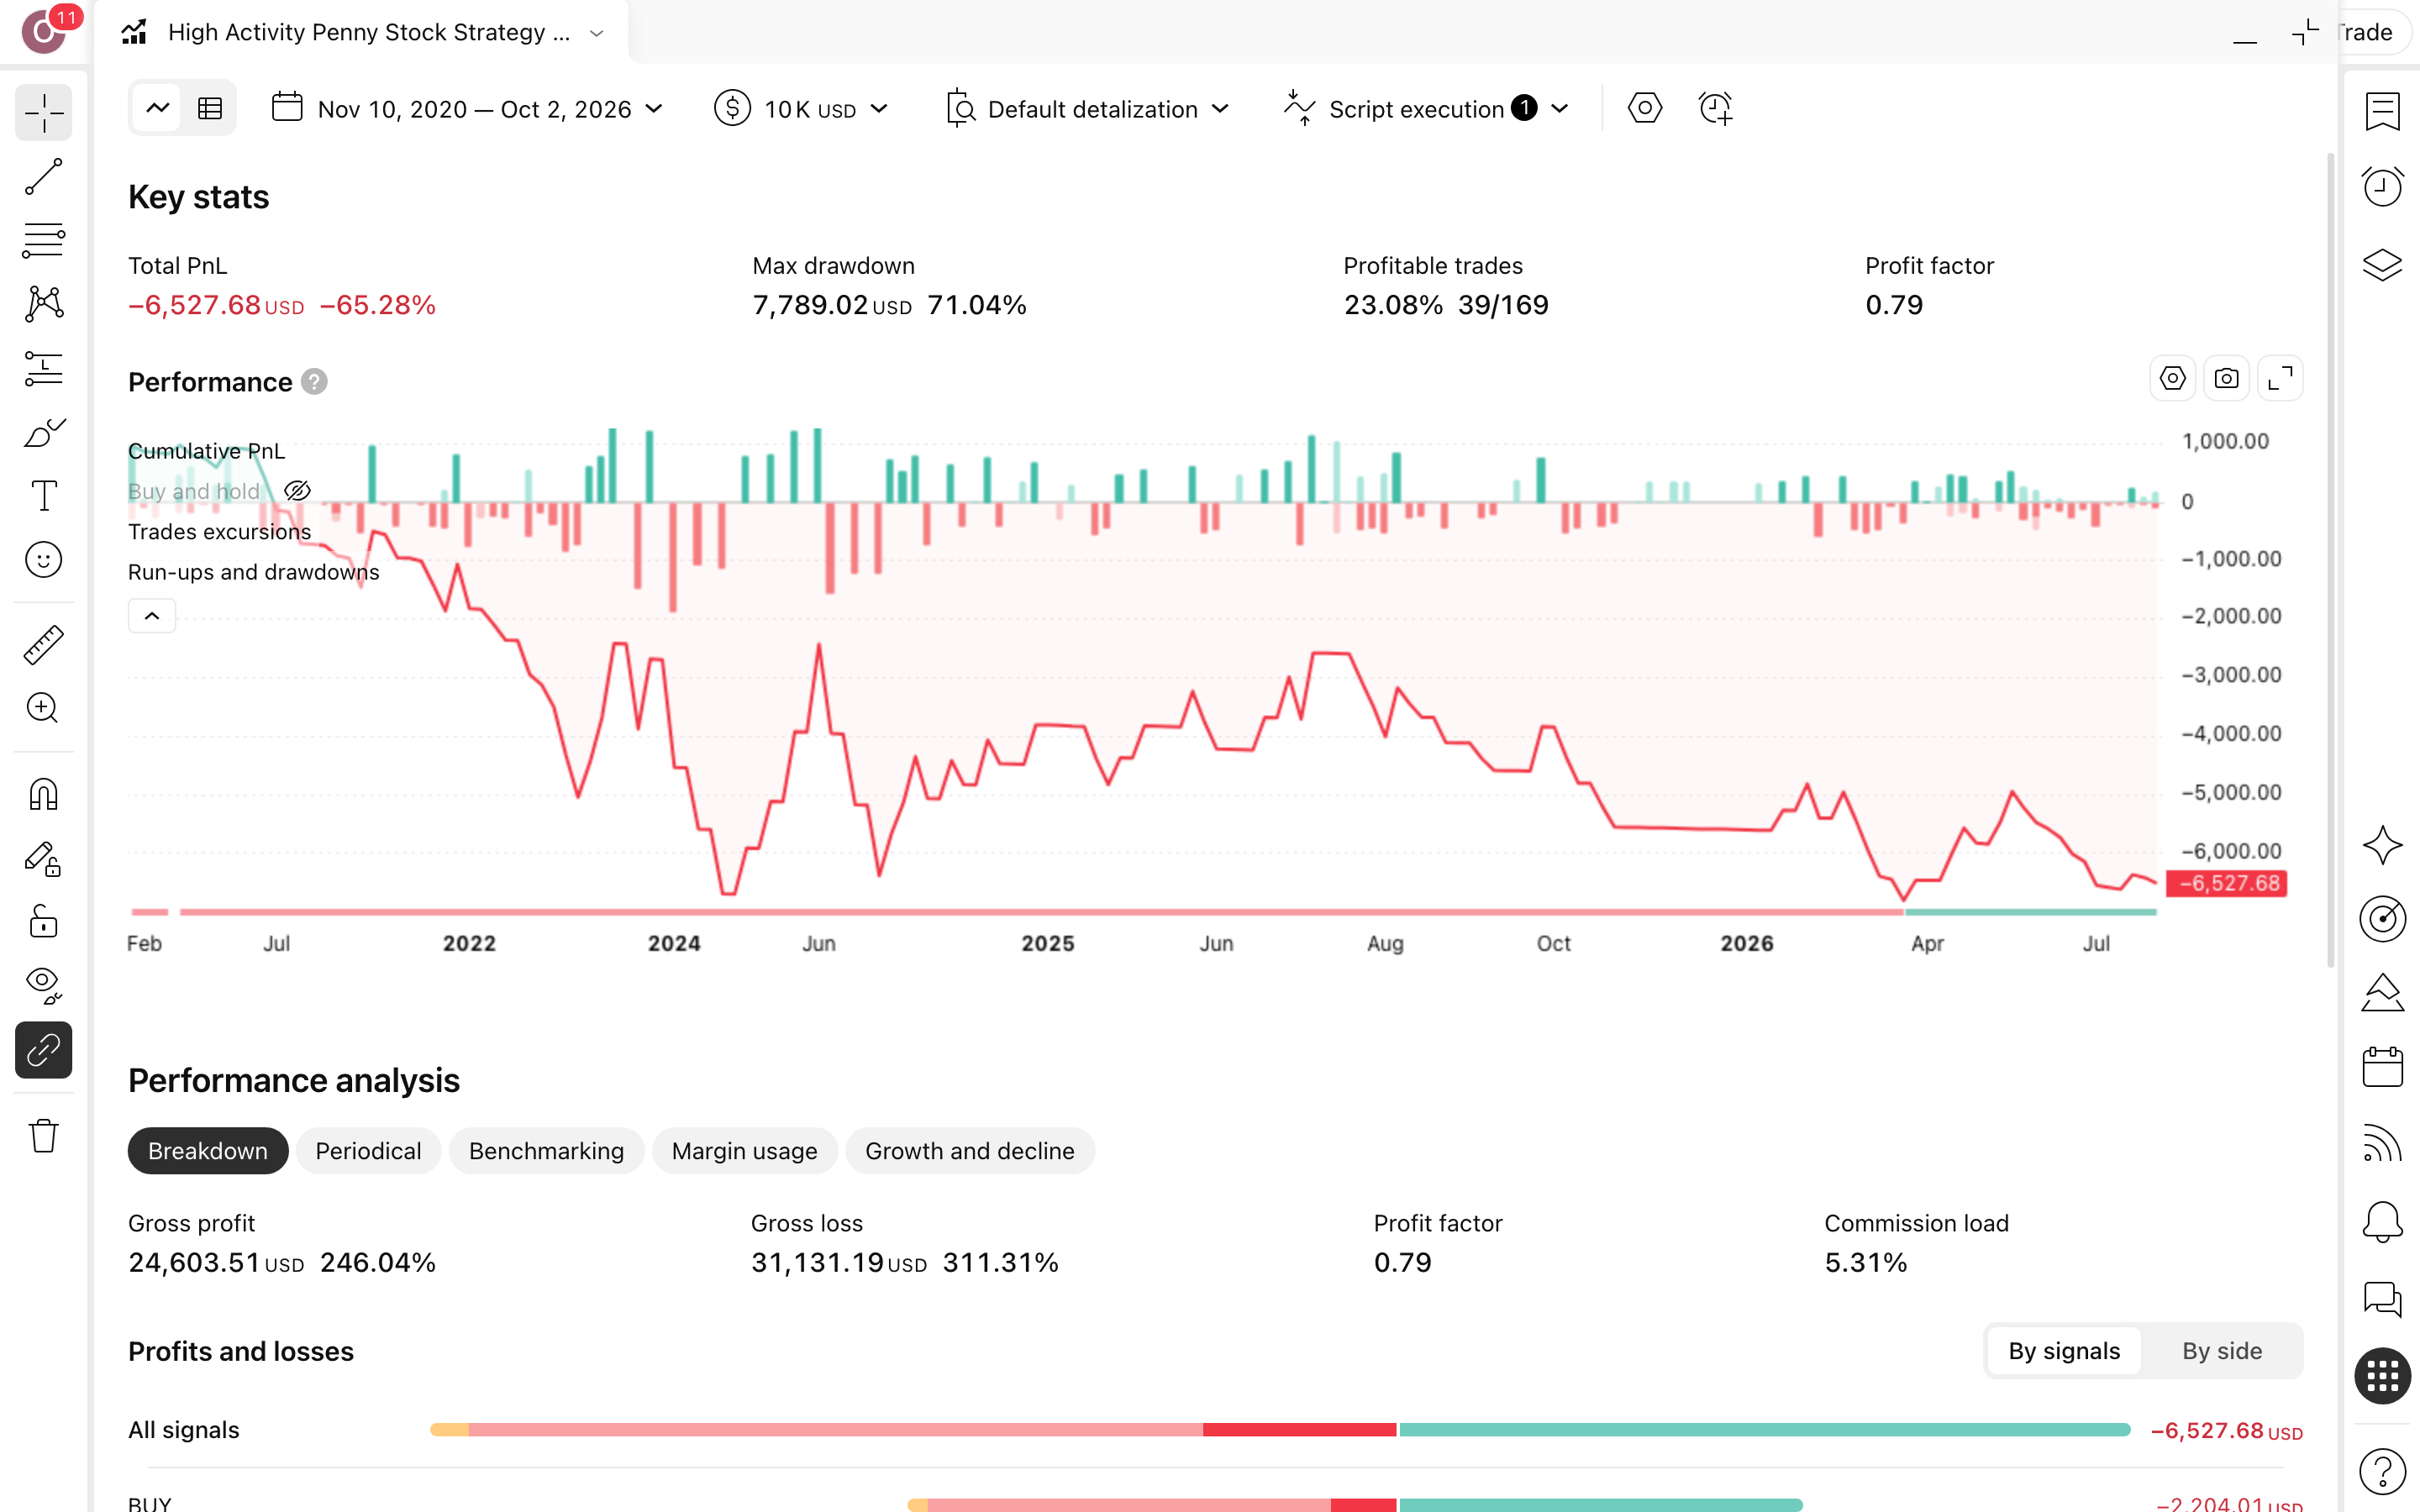Switch to list of trades table view
2420x1512 pixels.
click(x=210, y=108)
